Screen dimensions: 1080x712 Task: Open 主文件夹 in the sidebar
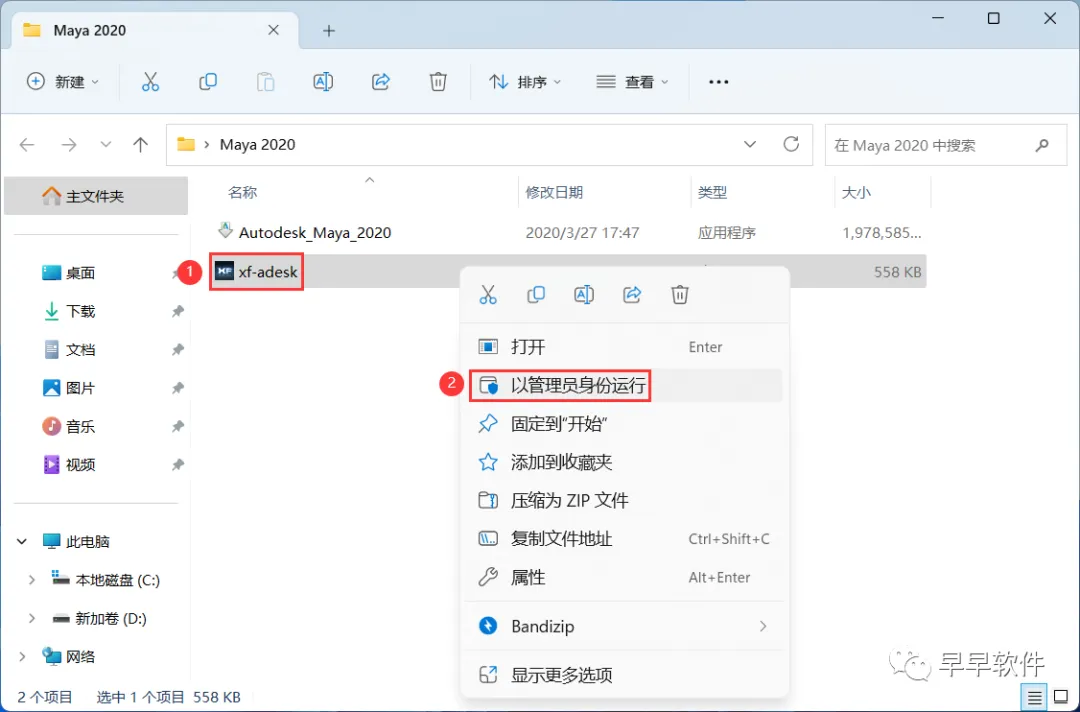click(96, 196)
